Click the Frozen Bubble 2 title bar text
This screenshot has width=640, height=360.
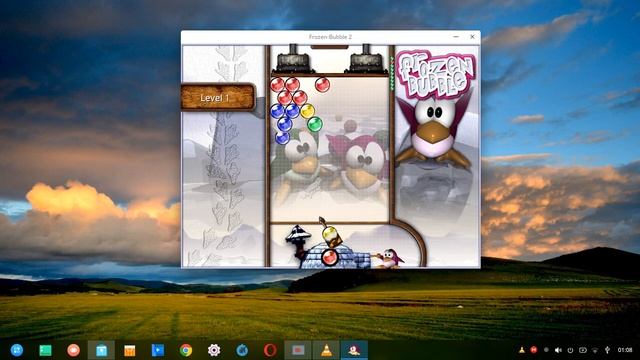coord(330,37)
